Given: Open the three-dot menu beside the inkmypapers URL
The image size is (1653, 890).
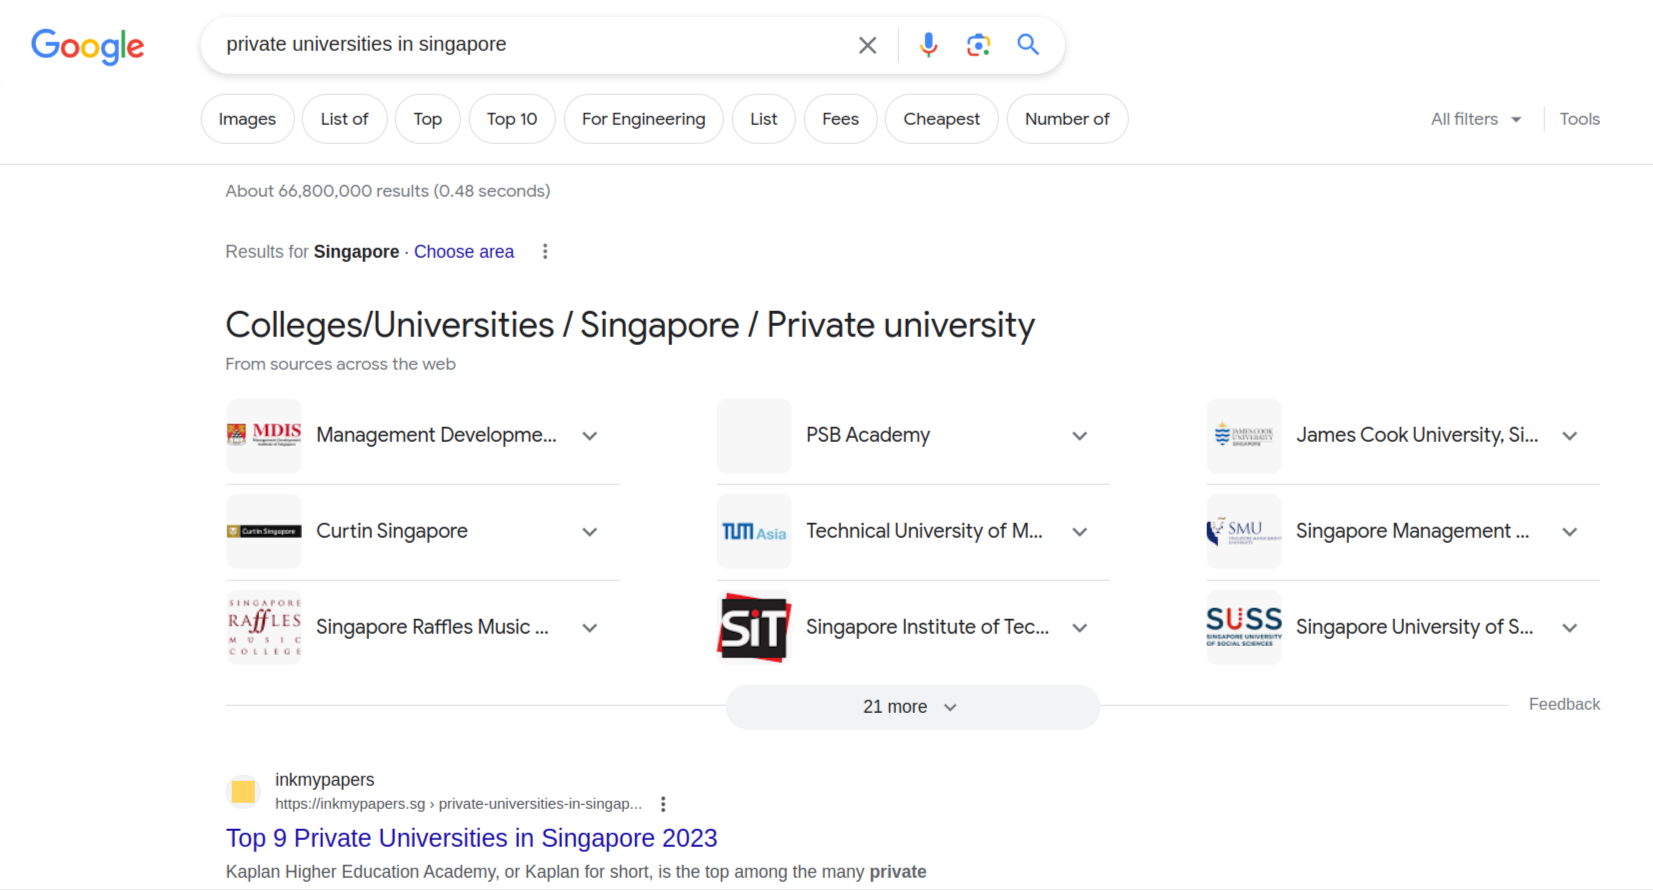Looking at the screenshot, I should 663,804.
